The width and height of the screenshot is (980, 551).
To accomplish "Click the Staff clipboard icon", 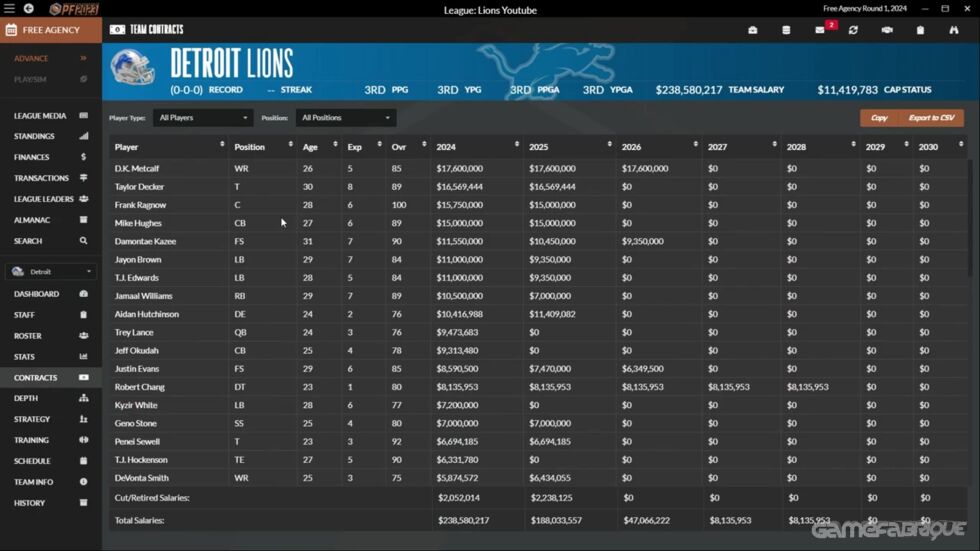I will (x=84, y=315).
